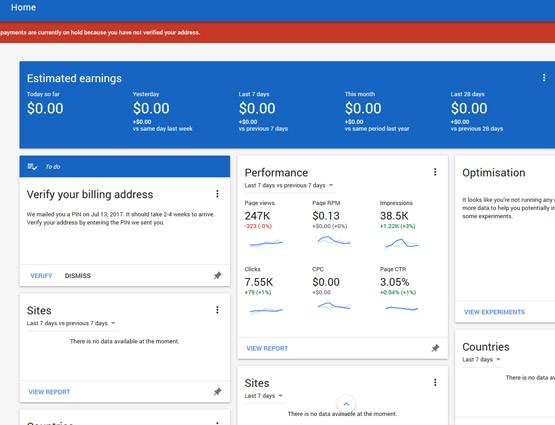Click the 3.05% Page CTR value
The width and height of the screenshot is (555, 425).
(395, 282)
